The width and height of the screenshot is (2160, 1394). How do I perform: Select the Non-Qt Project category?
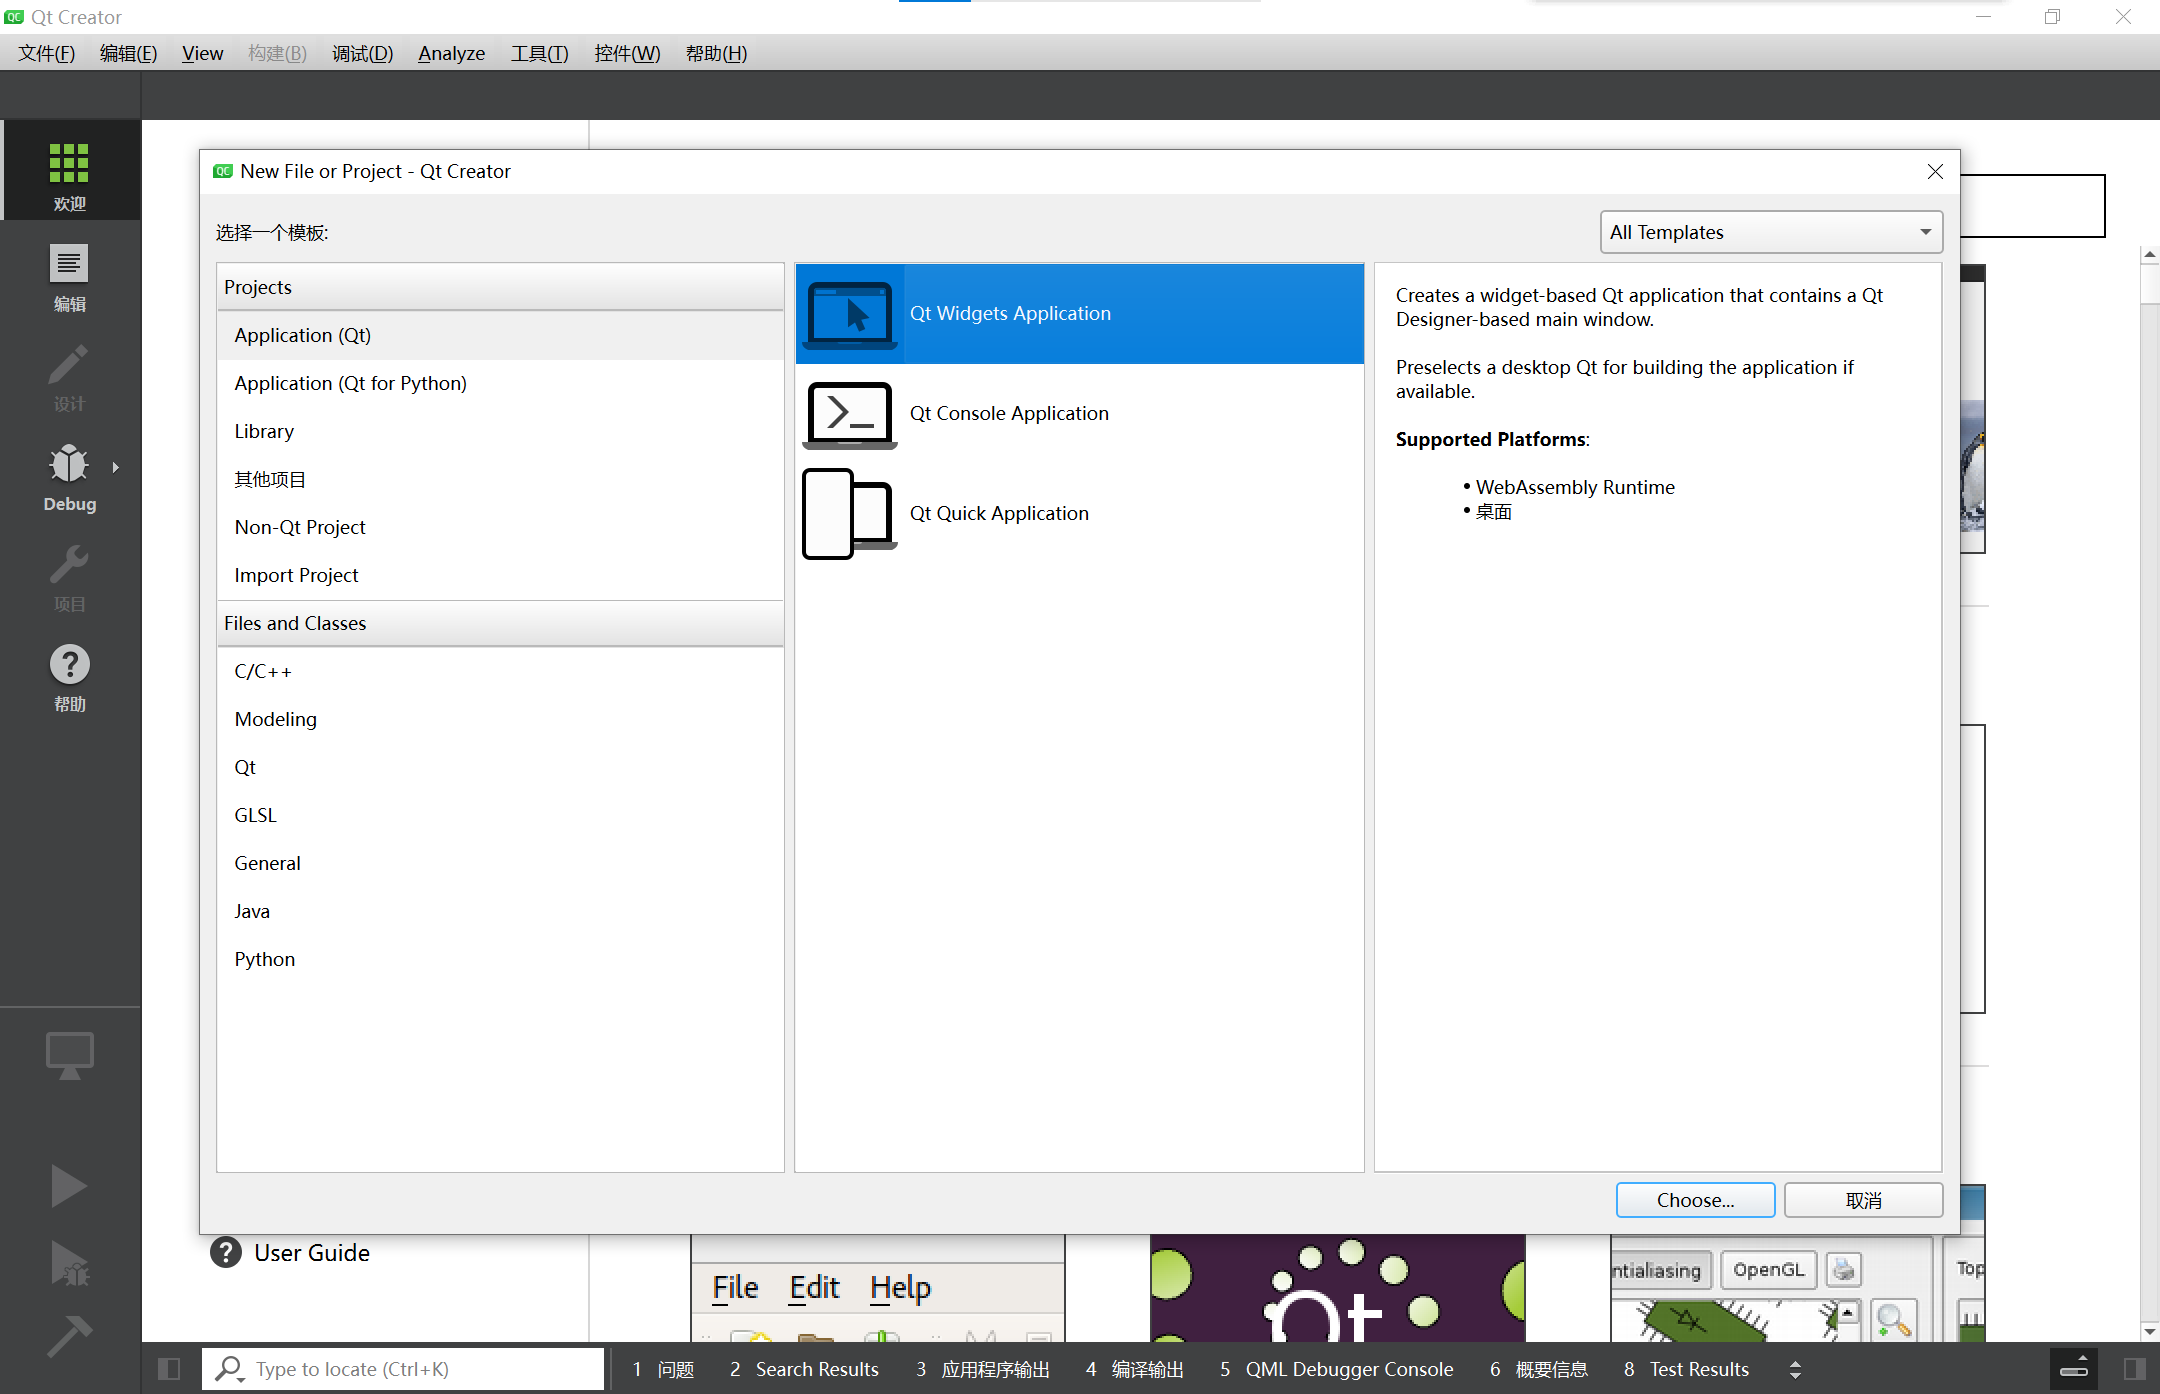pos(500,527)
